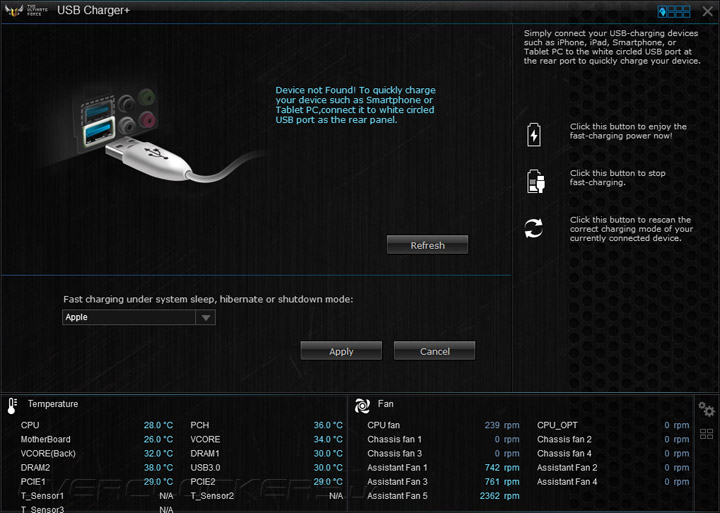Click the Chassis fan 1 row
The width and height of the screenshot is (720, 513).
point(443,440)
